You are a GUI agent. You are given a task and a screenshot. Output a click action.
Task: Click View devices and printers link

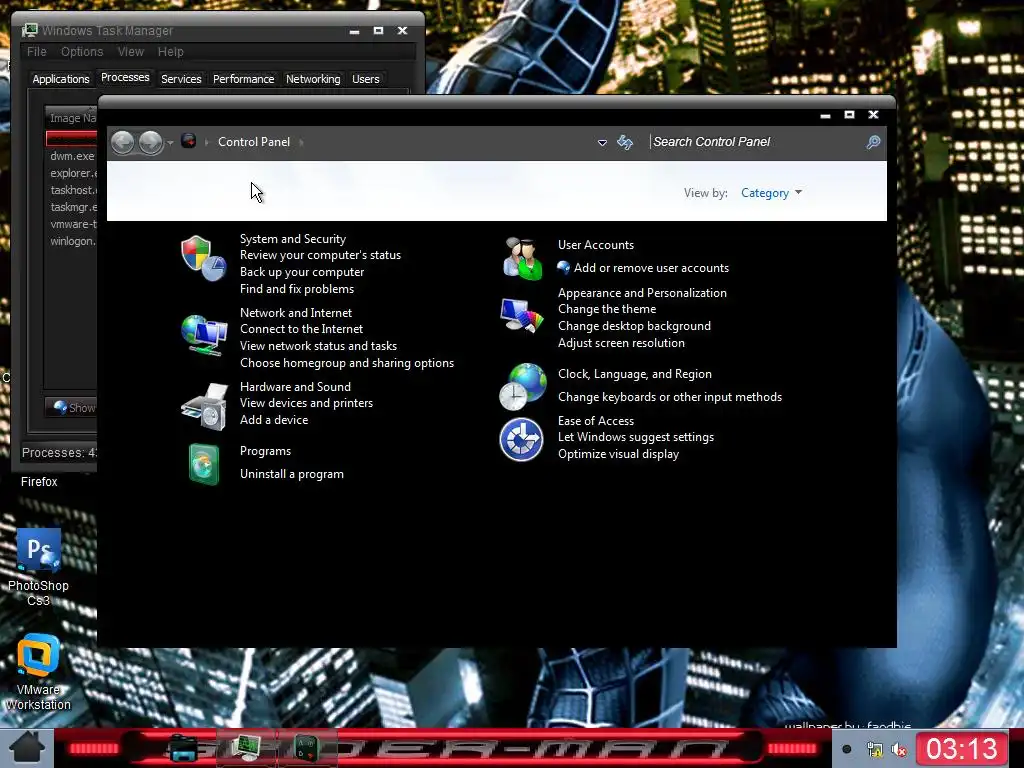(306, 403)
